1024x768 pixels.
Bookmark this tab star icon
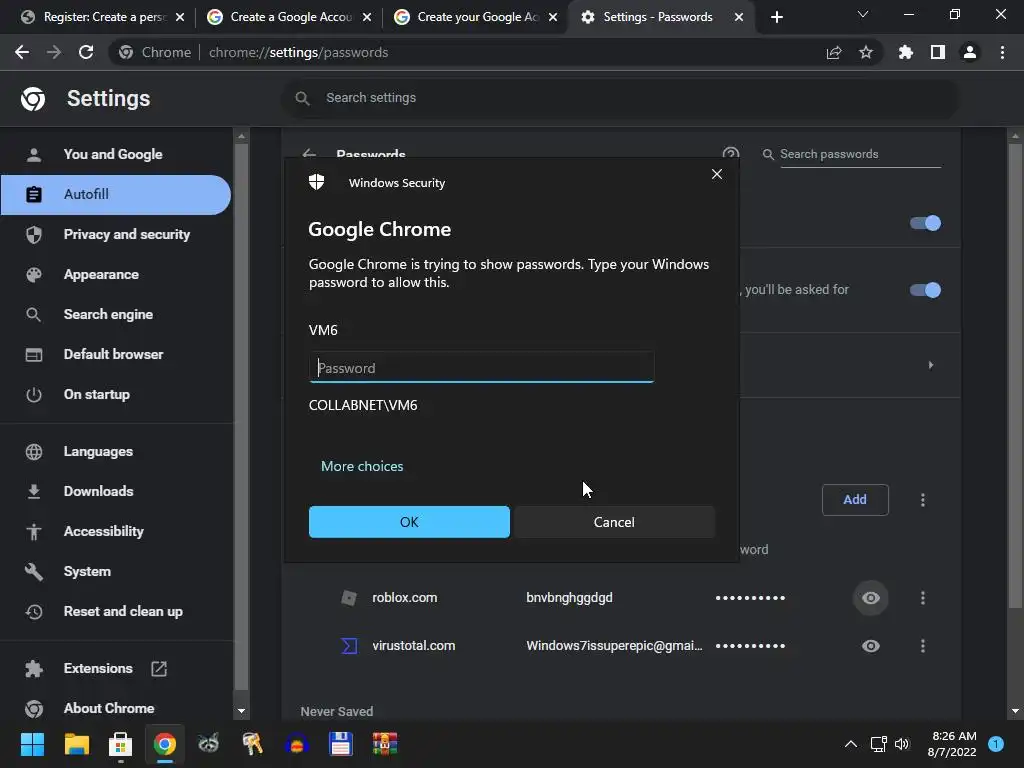point(866,52)
